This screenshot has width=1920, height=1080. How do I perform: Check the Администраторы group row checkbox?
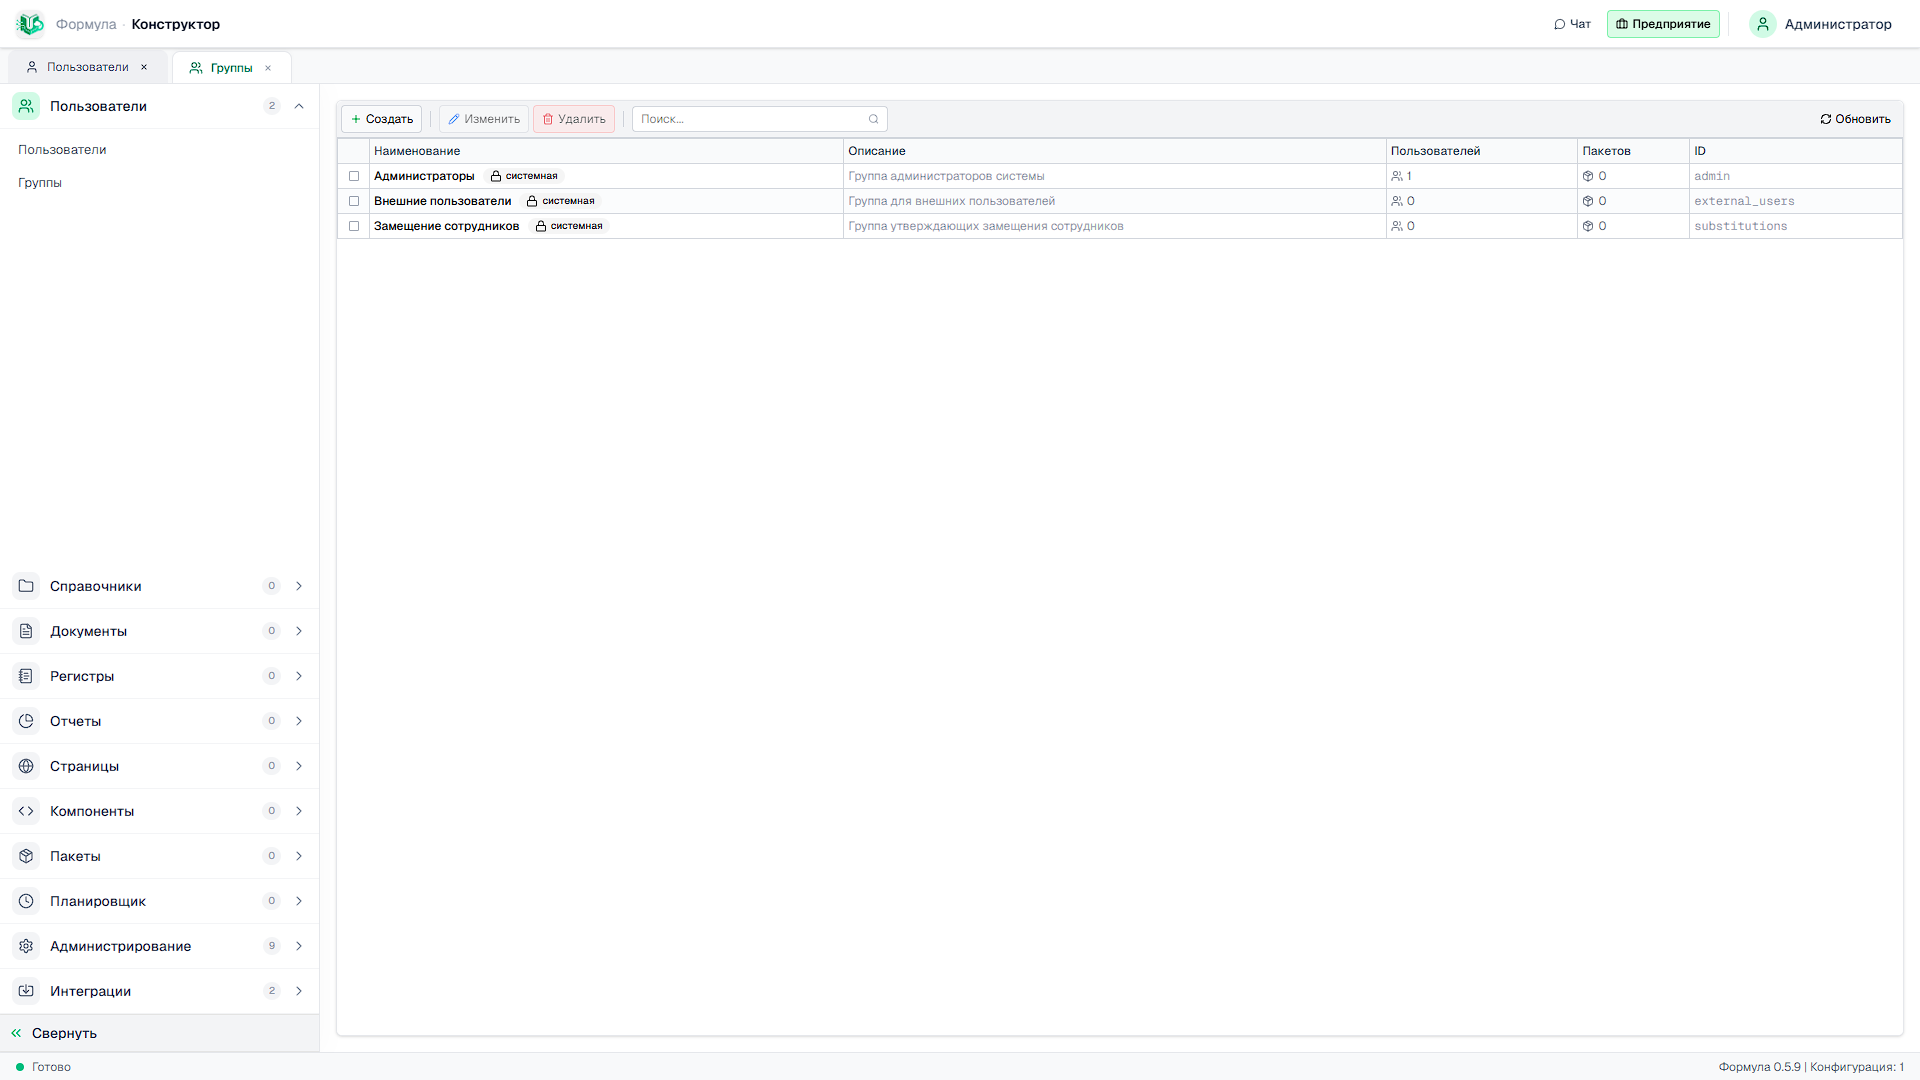[x=354, y=176]
